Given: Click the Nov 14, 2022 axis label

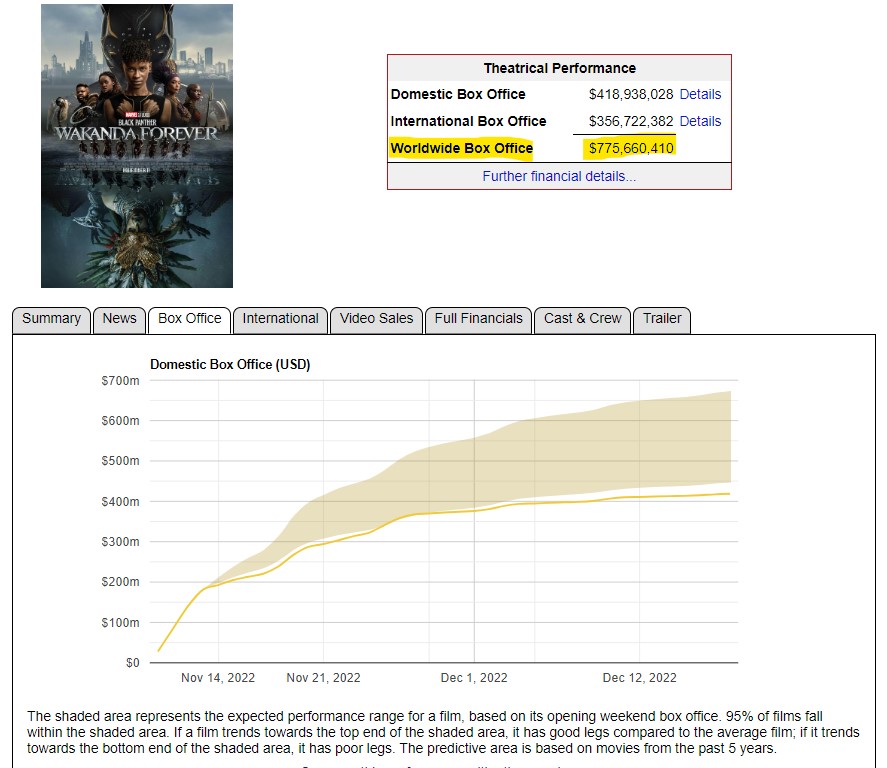Looking at the screenshot, I should coord(218,678).
